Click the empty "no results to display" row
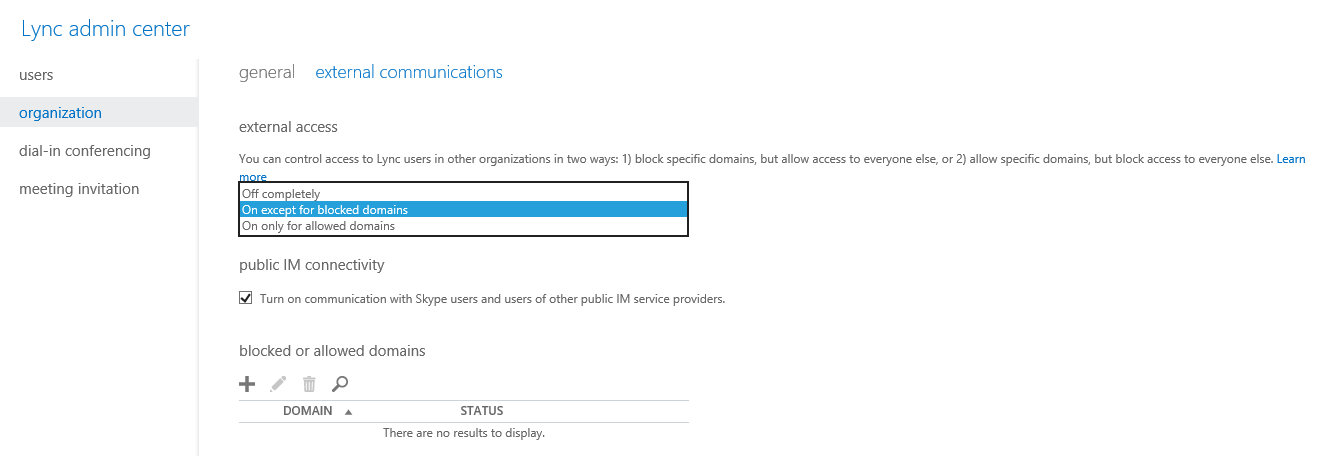1329x456 pixels. (x=463, y=434)
